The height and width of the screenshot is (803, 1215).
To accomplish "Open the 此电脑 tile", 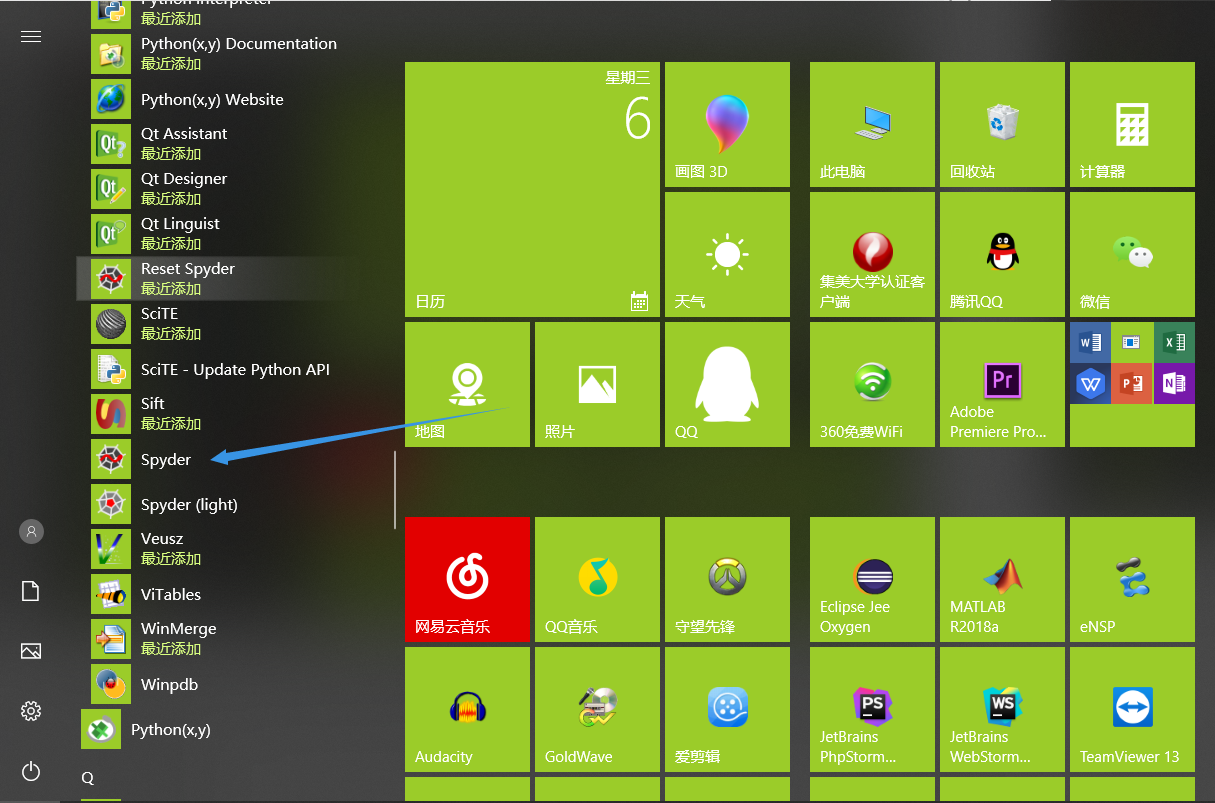I will coord(872,124).
